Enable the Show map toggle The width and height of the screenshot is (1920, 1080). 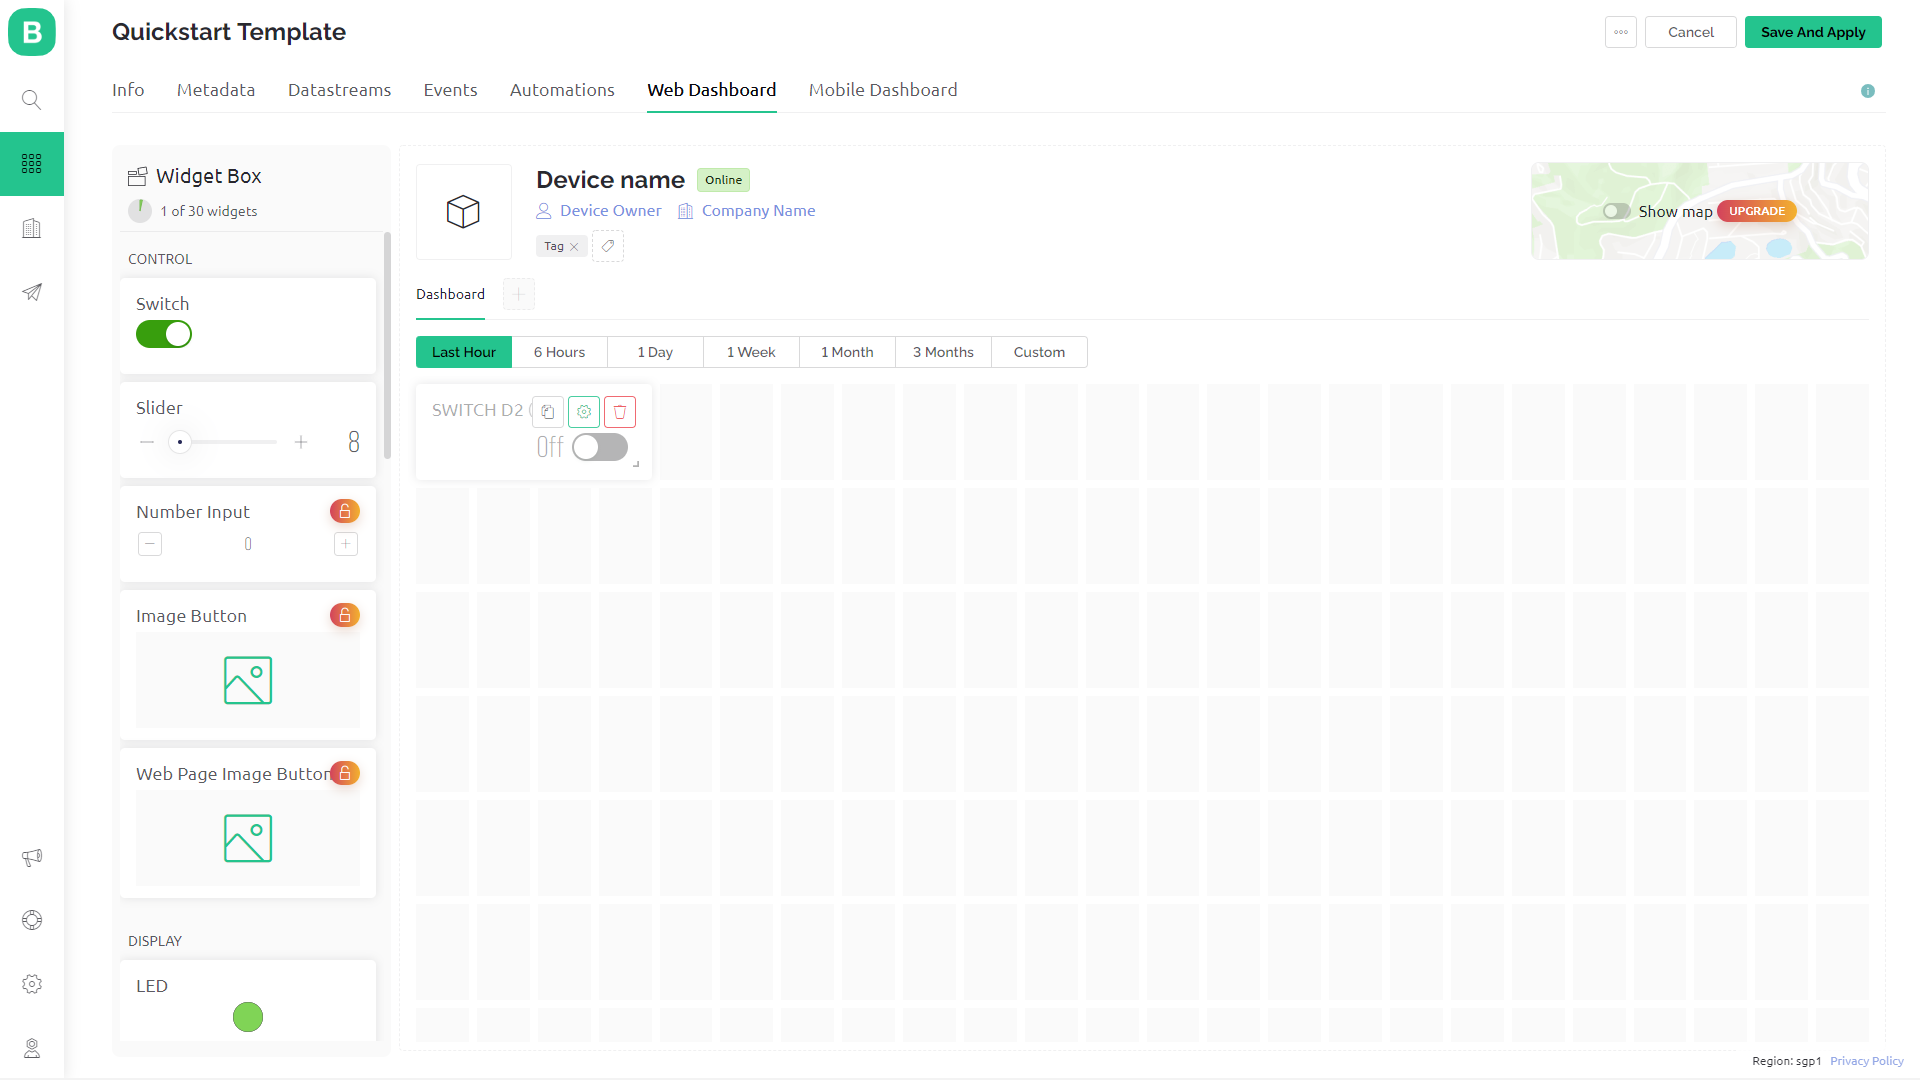click(1616, 211)
